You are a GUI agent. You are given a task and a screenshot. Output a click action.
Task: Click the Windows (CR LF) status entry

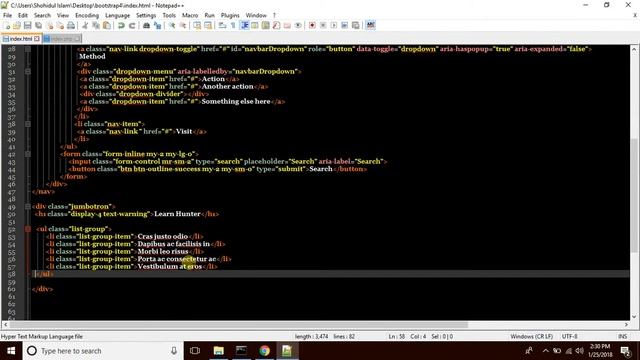pyautogui.click(x=531, y=337)
